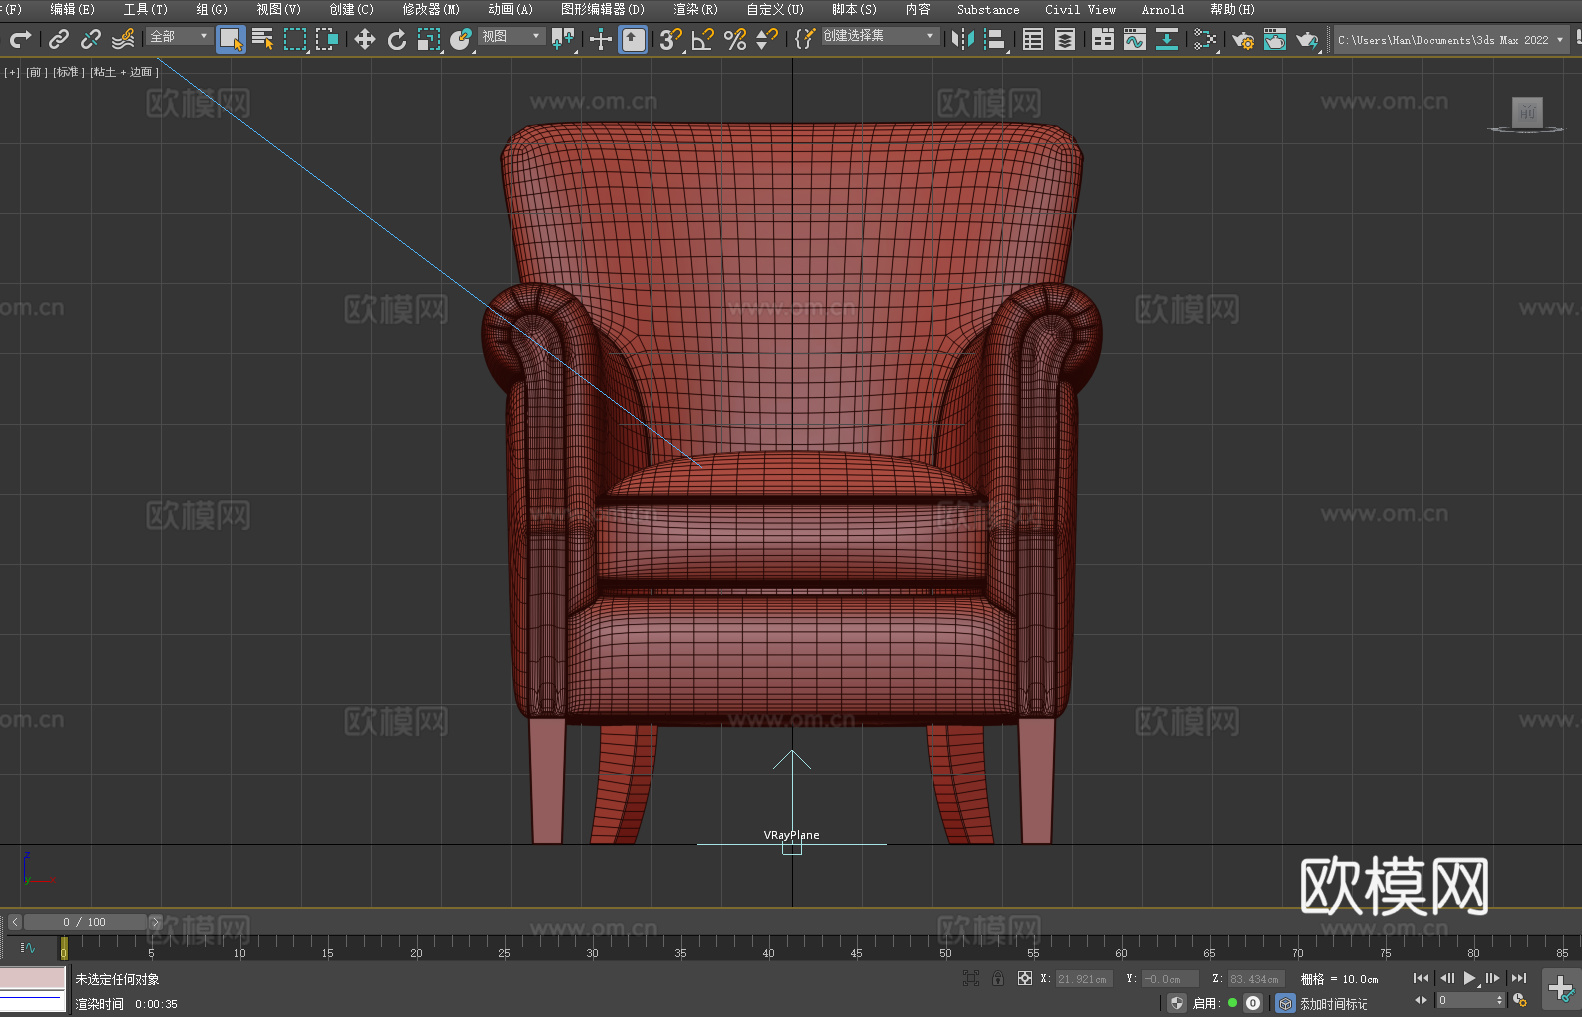Select the Rotate tool
Screen dimensions: 1582x1017
point(397,39)
